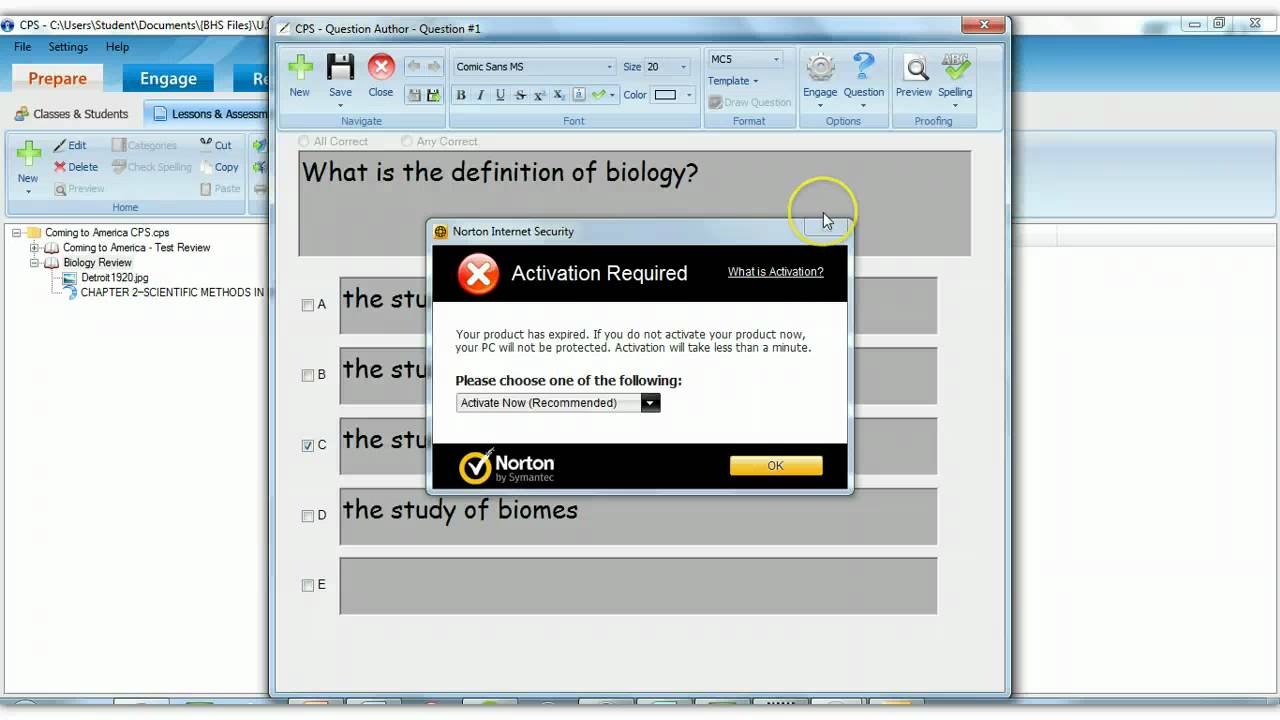The image size is (1280, 720).
Task: Select CHAPTER 2-SCIENTIFIC METHODS tree item
Action: pyautogui.click(x=172, y=292)
